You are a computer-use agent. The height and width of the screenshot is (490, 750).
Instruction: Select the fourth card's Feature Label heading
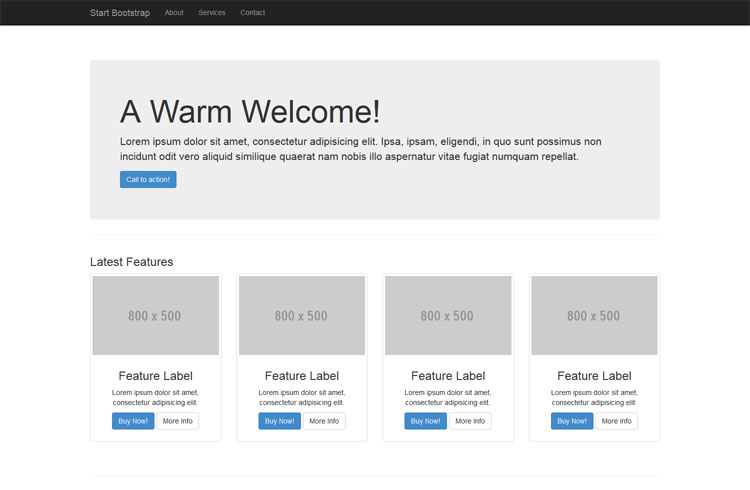pyautogui.click(x=594, y=376)
